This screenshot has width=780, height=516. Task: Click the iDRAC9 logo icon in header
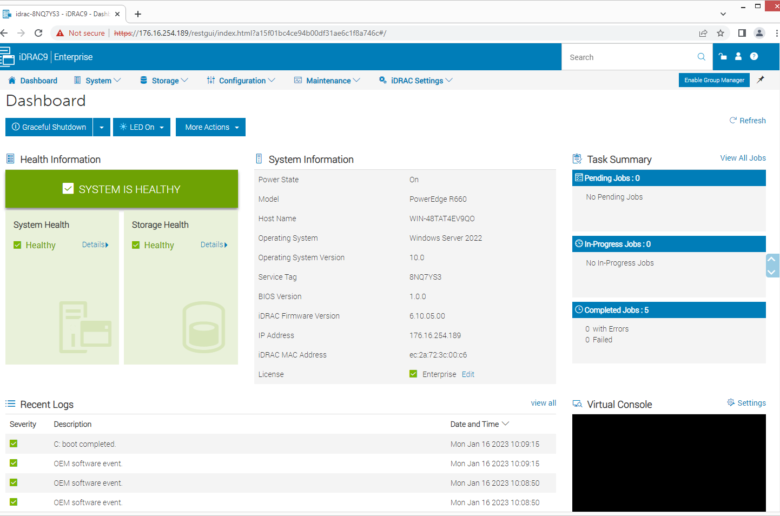click(7, 56)
